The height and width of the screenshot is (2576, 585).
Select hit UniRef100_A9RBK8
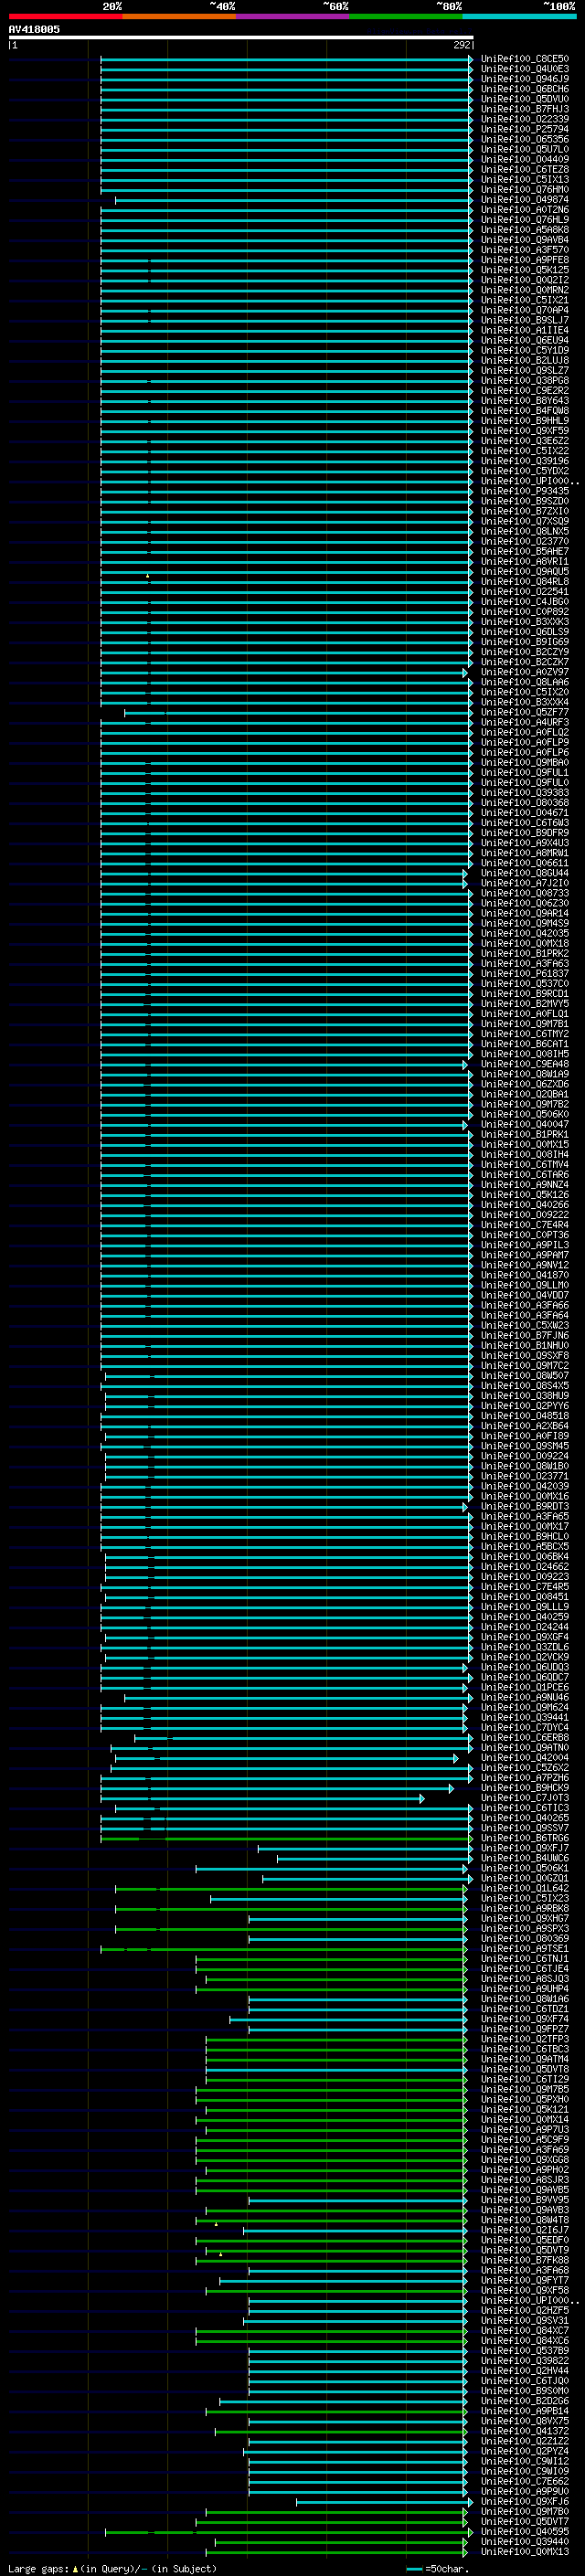pyautogui.click(x=525, y=1908)
